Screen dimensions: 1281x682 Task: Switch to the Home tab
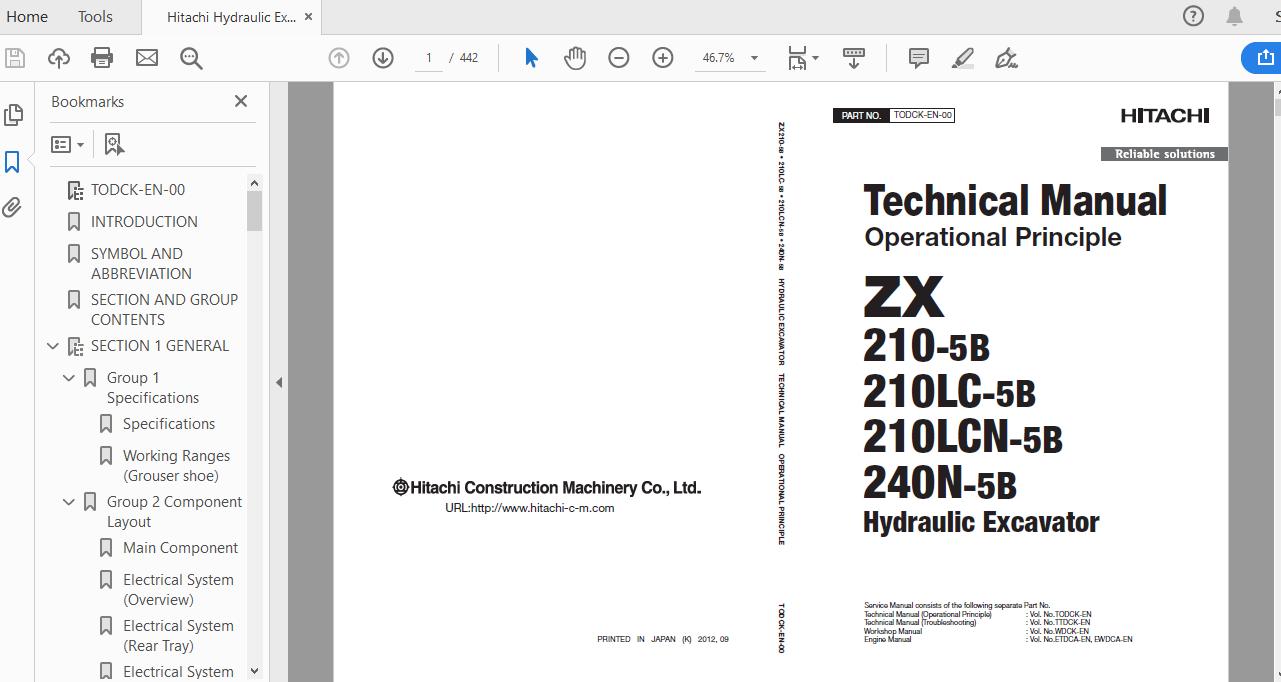27,16
